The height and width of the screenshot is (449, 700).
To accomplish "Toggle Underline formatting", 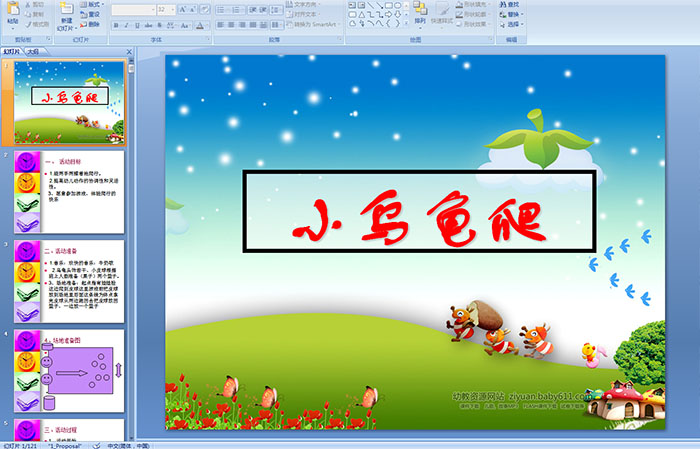I will click(x=137, y=25).
